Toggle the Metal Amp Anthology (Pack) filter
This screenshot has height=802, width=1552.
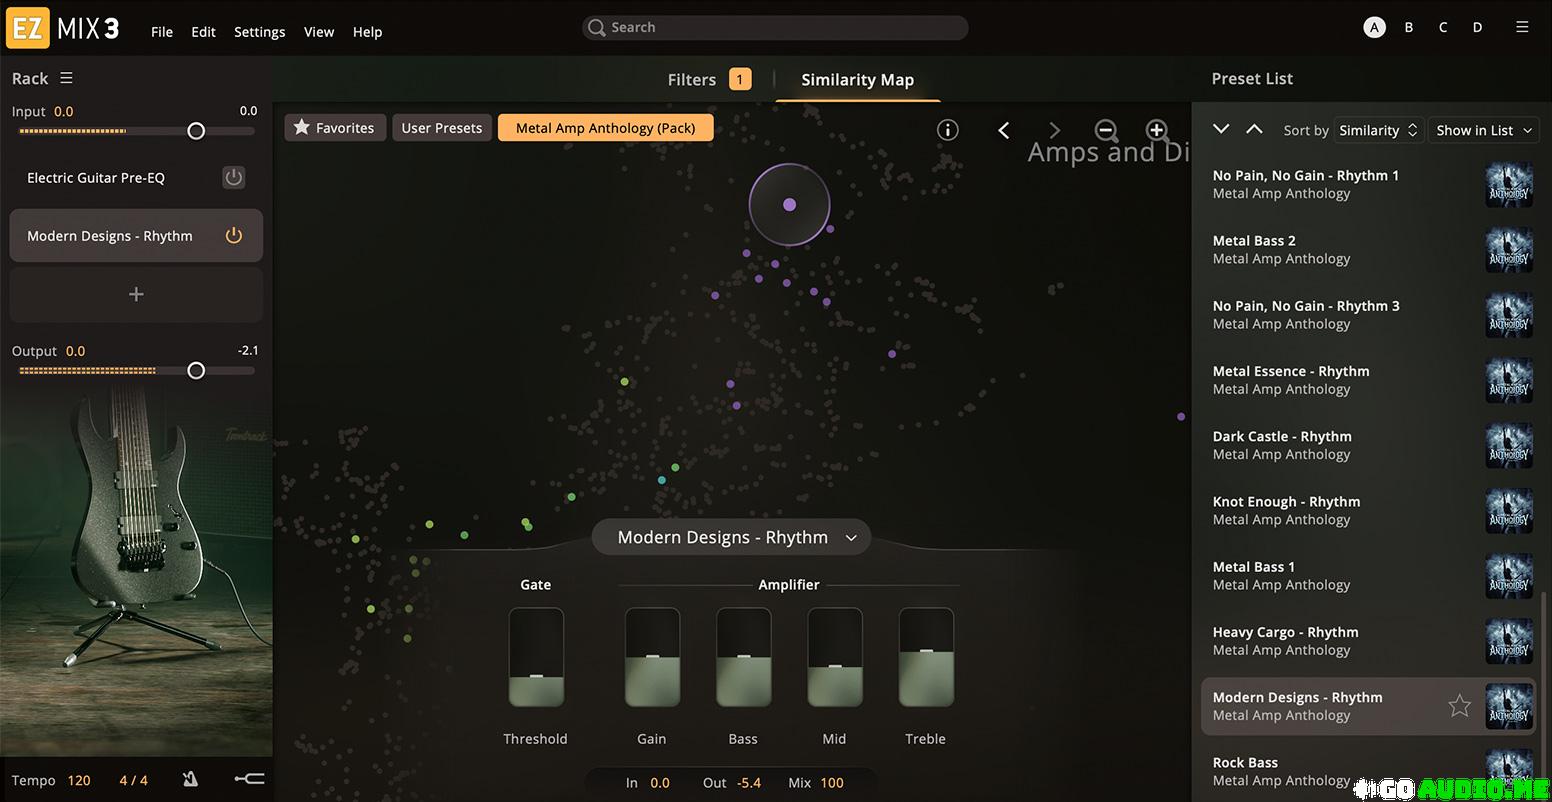pos(605,128)
